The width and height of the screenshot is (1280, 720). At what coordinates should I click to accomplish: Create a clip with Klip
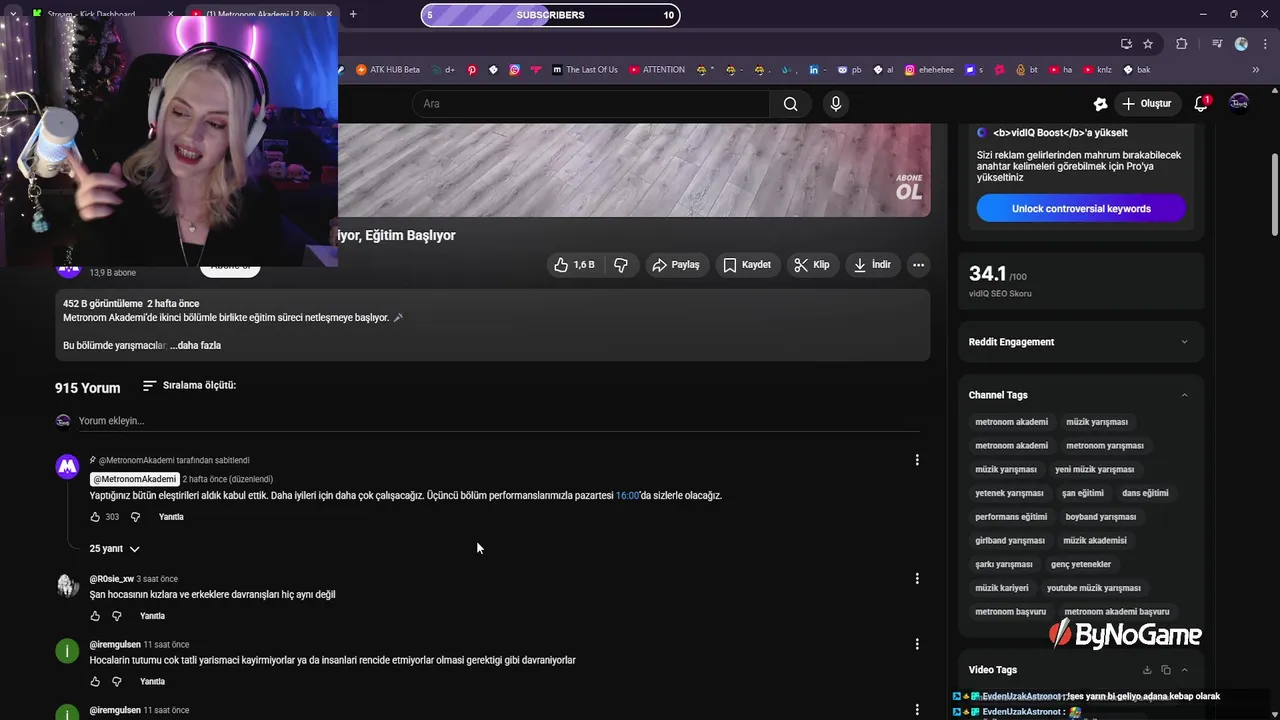tap(812, 265)
